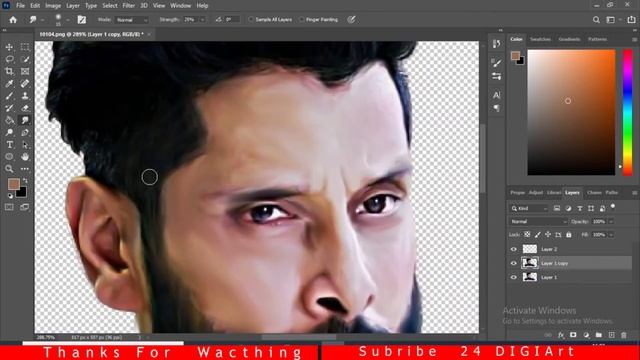Open the tool preset picker dropdown

[x=43, y=20]
